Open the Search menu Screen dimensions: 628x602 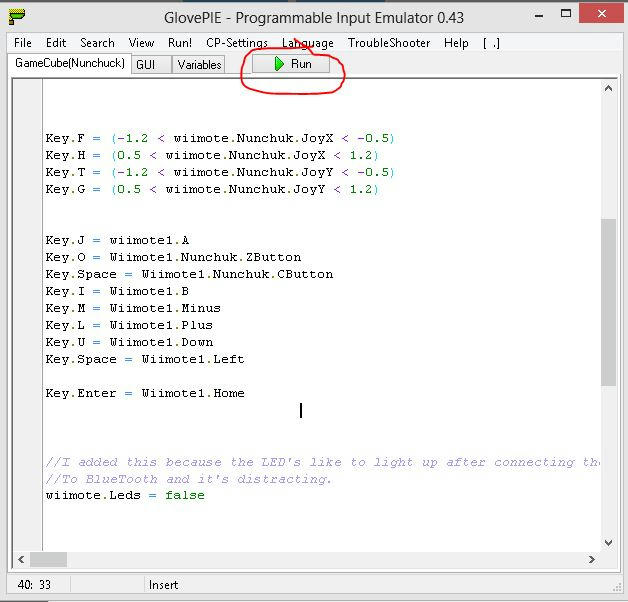pos(97,43)
